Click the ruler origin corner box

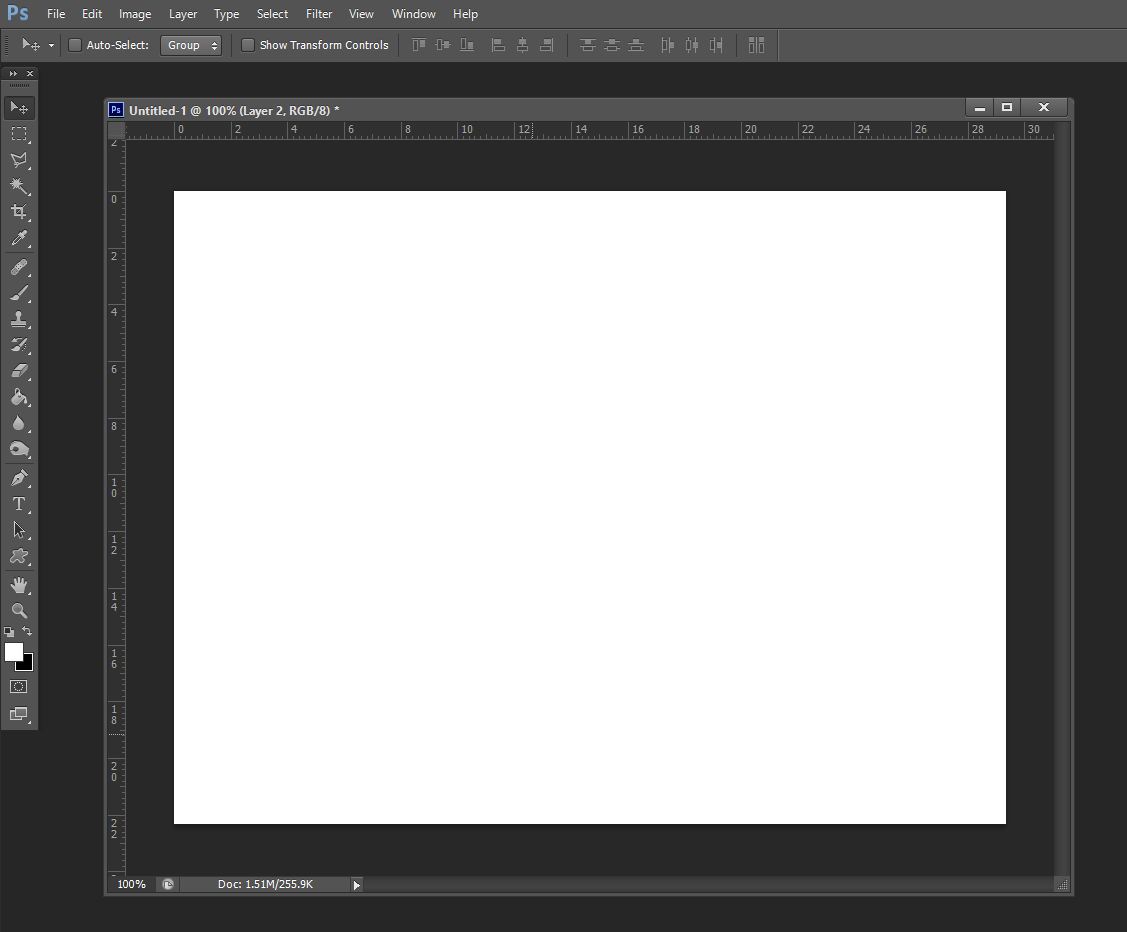[x=116, y=130]
